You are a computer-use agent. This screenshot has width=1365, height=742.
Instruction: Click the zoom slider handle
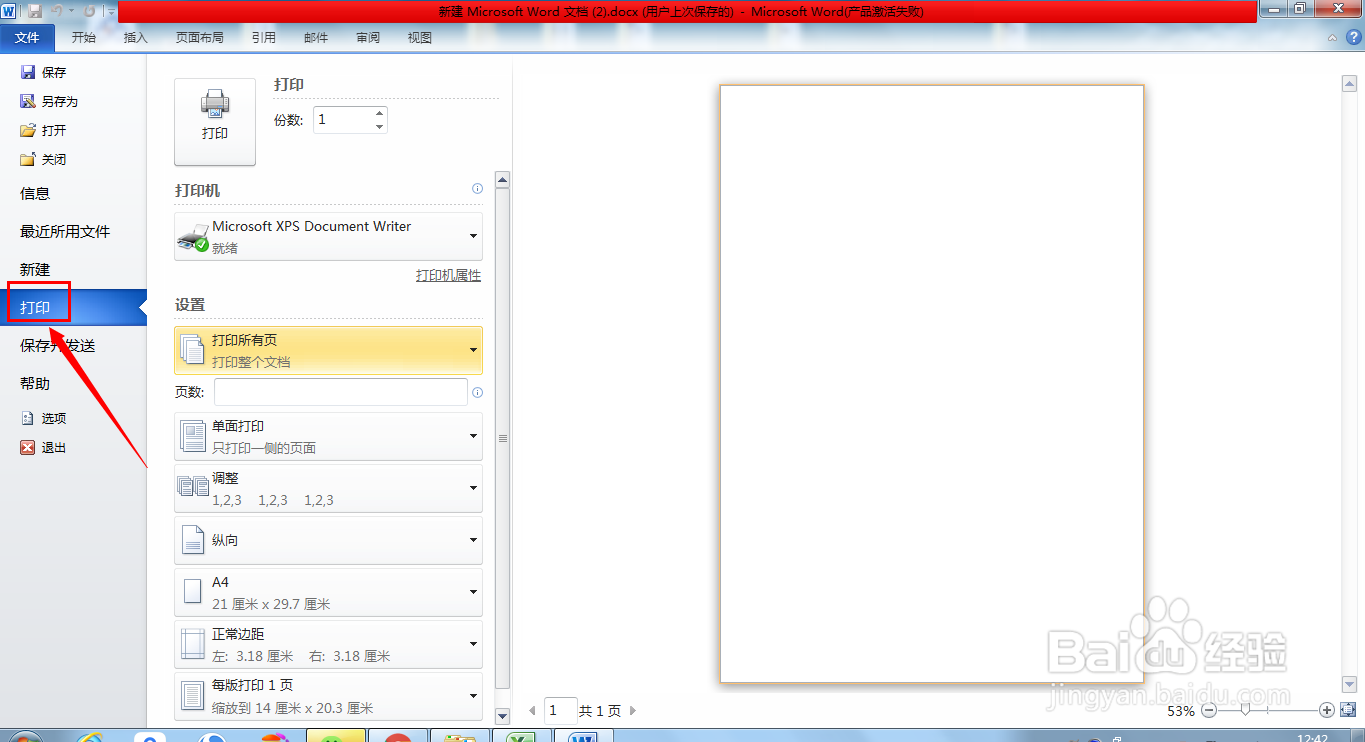click(x=1245, y=710)
